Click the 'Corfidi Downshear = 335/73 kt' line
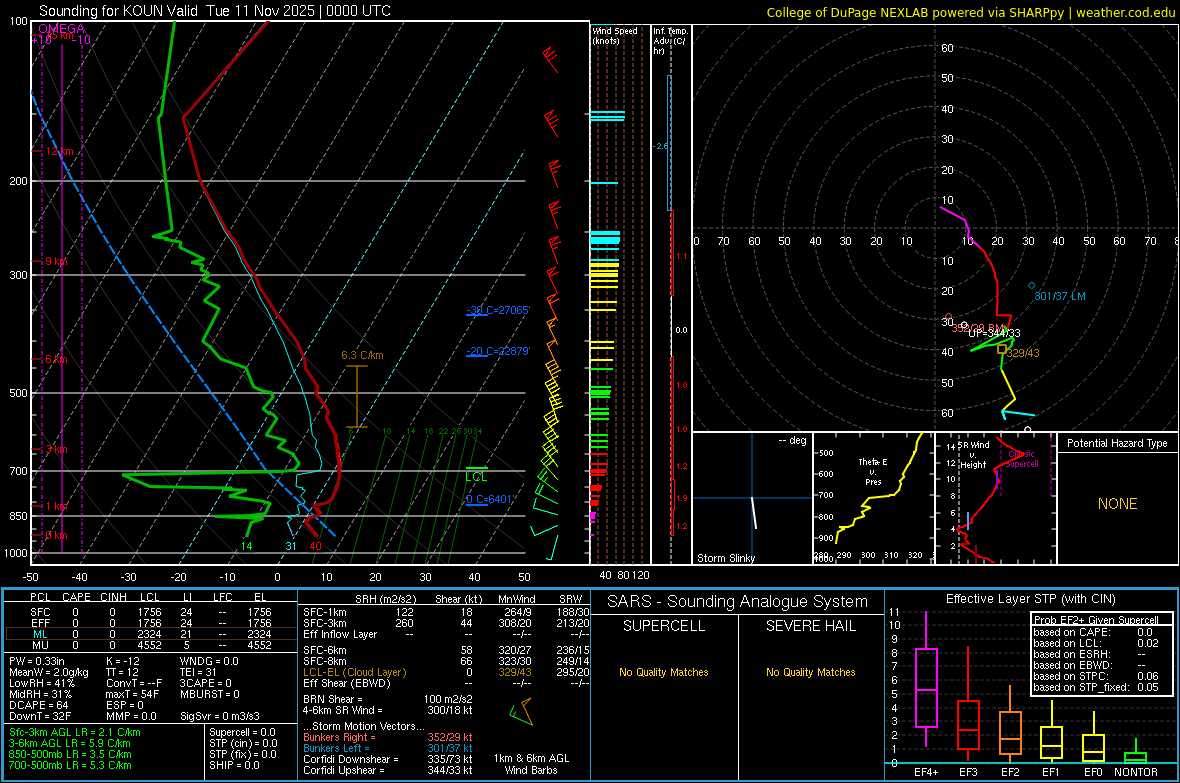The width and height of the screenshot is (1180, 783). (388, 759)
